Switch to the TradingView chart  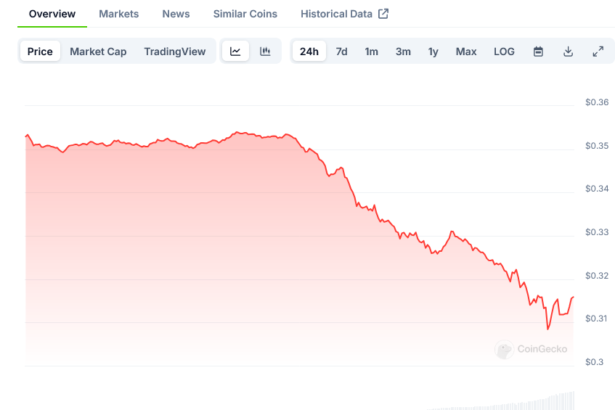174,51
